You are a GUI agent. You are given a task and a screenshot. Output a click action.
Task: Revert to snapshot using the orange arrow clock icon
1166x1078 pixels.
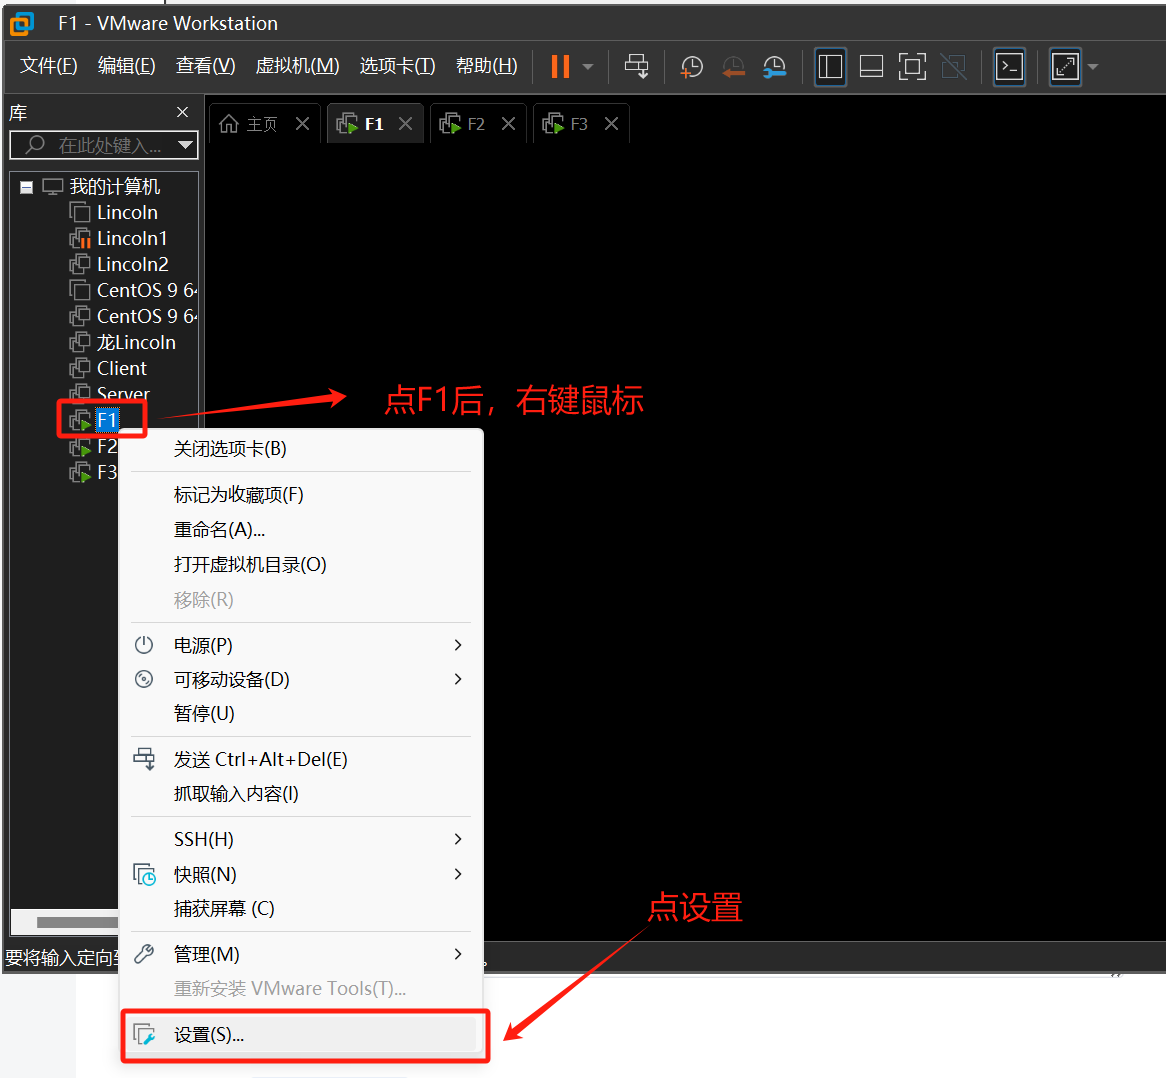(x=733, y=67)
